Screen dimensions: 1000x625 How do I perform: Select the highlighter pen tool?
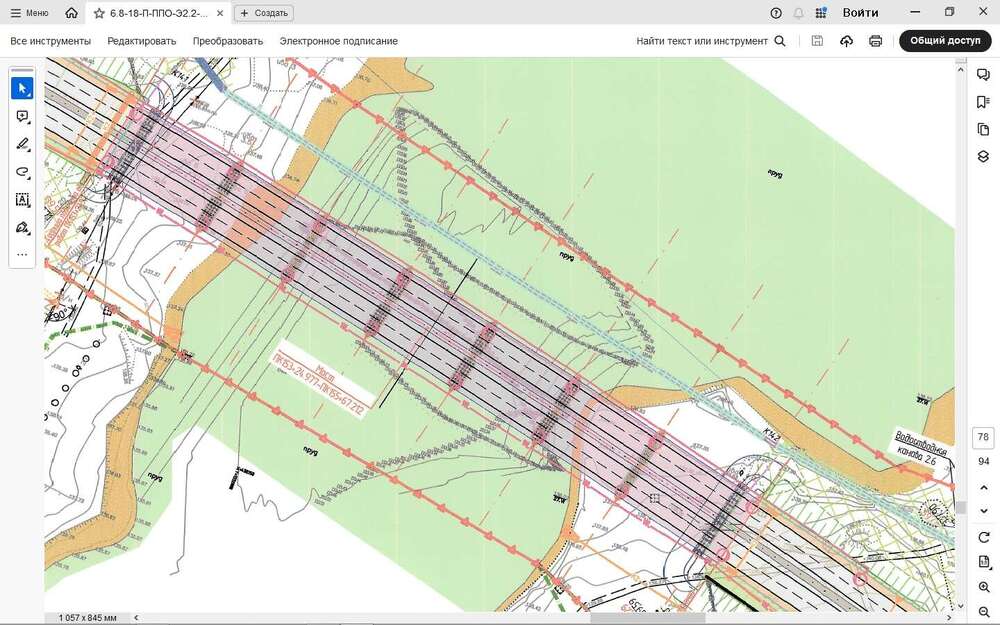[x=22, y=144]
